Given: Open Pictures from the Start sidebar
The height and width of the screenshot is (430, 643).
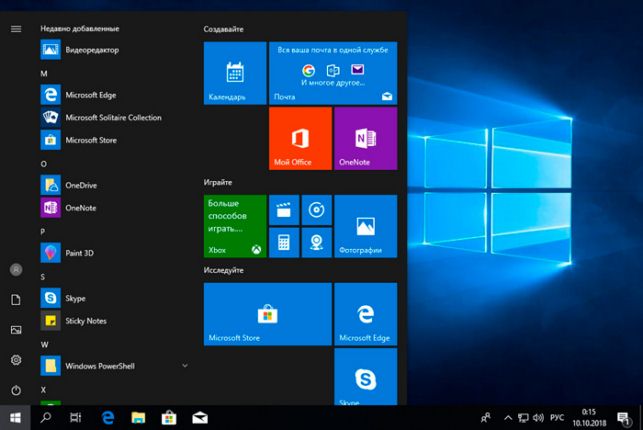Looking at the screenshot, I should [16, 330].
